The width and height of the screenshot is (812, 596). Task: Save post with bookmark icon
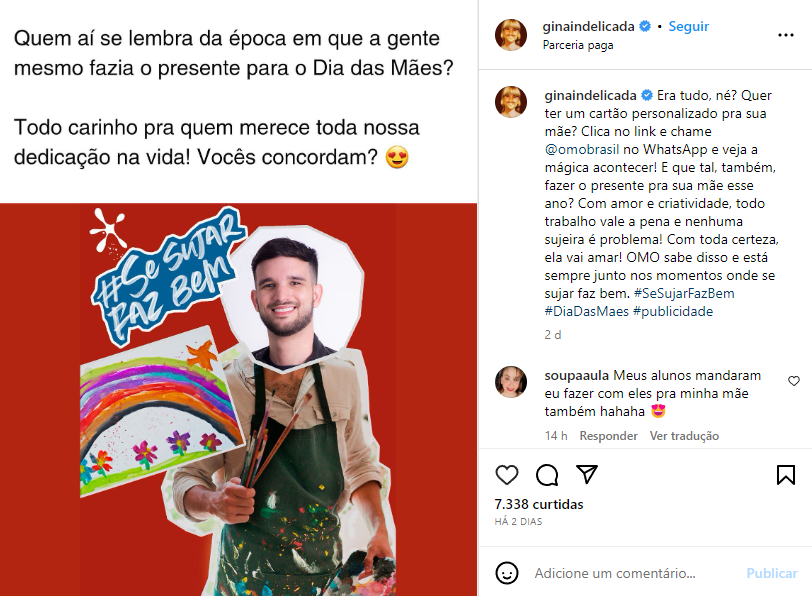[x=786, y=475]
